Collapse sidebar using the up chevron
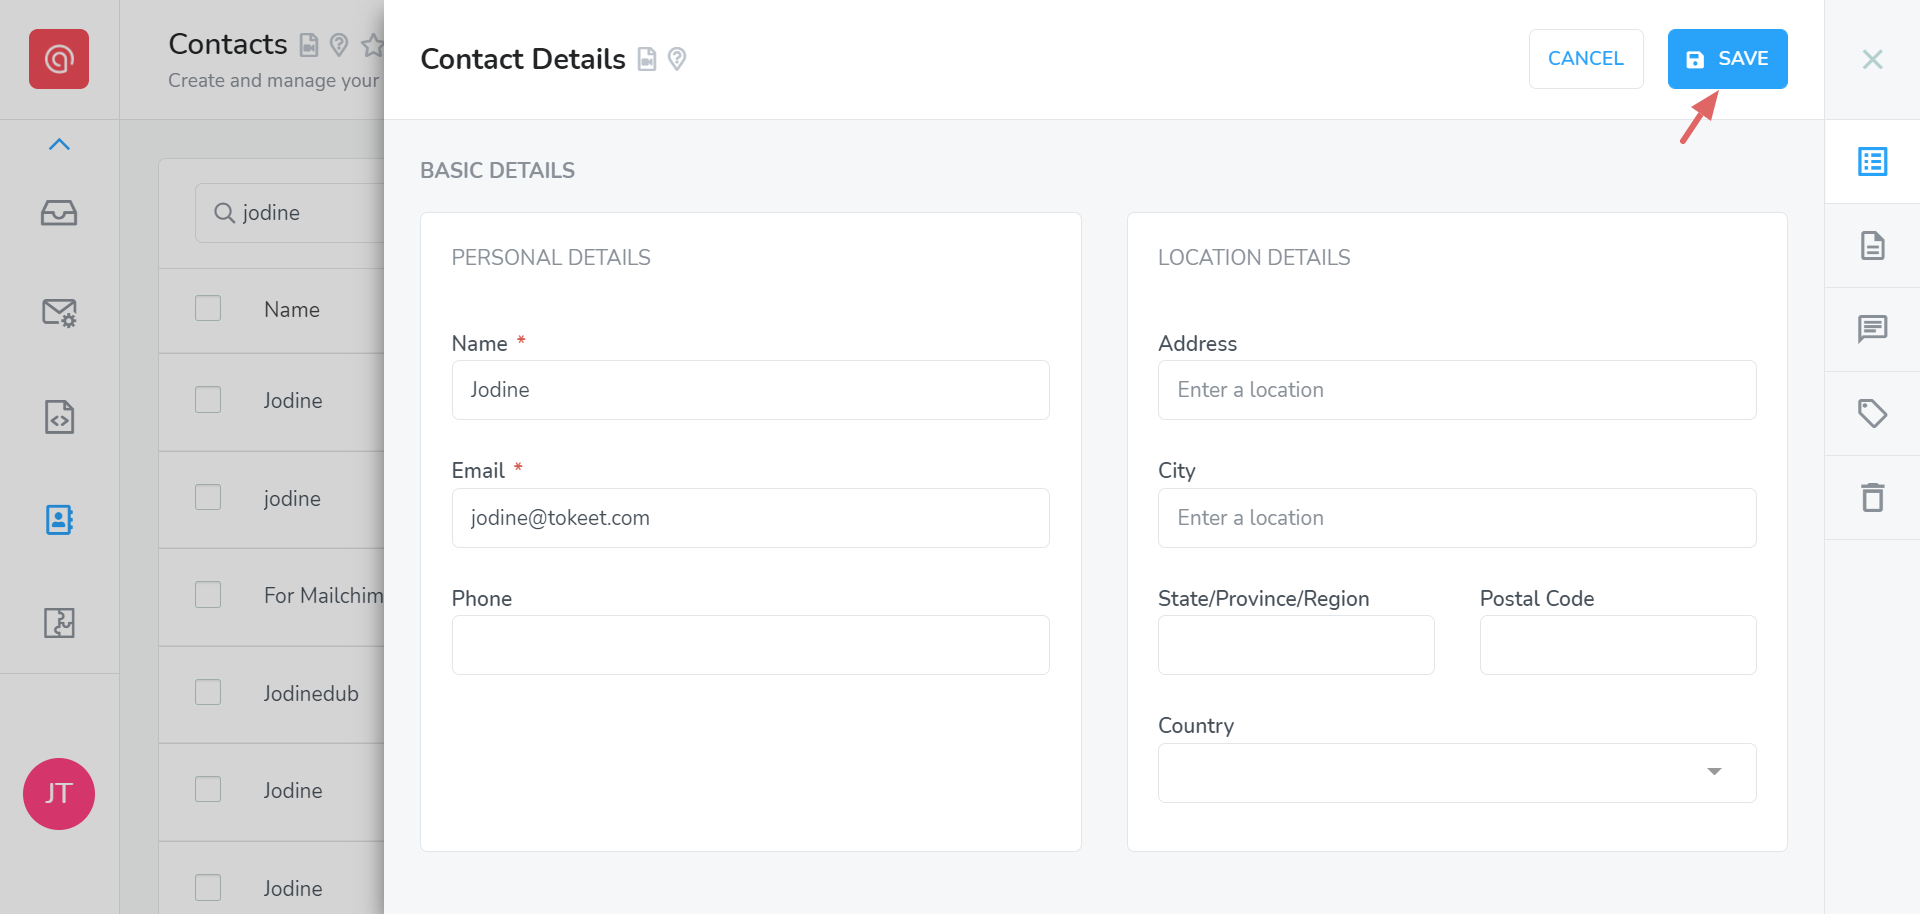The image size is (1920, 914). pyautogui.click(x=59, y=145)
